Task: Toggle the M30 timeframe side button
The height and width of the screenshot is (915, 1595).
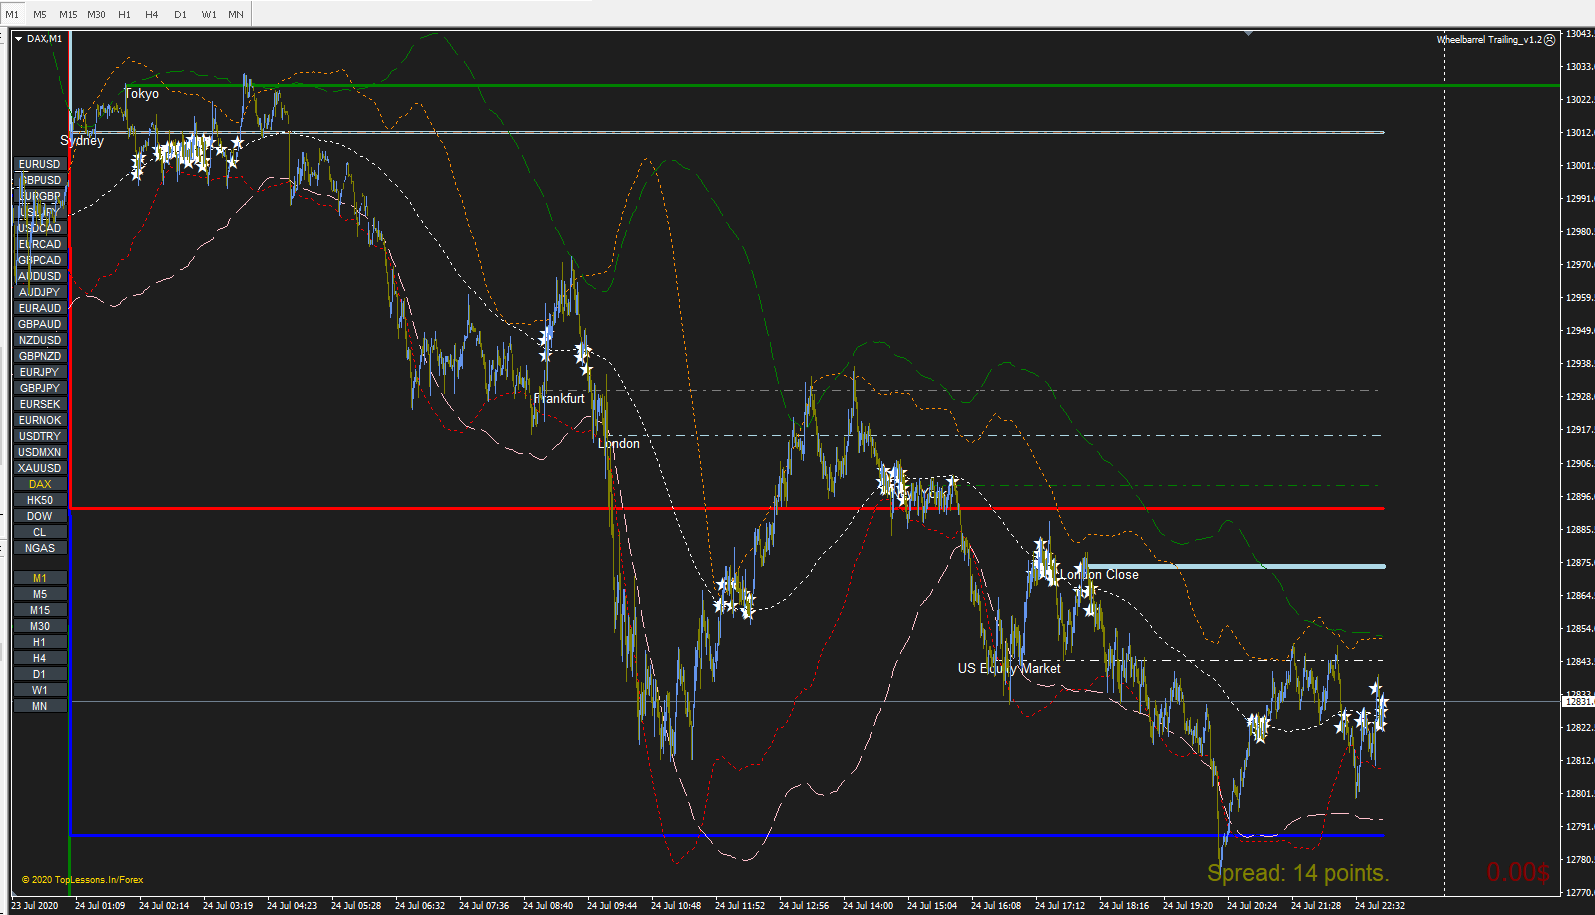Action: 40,626
